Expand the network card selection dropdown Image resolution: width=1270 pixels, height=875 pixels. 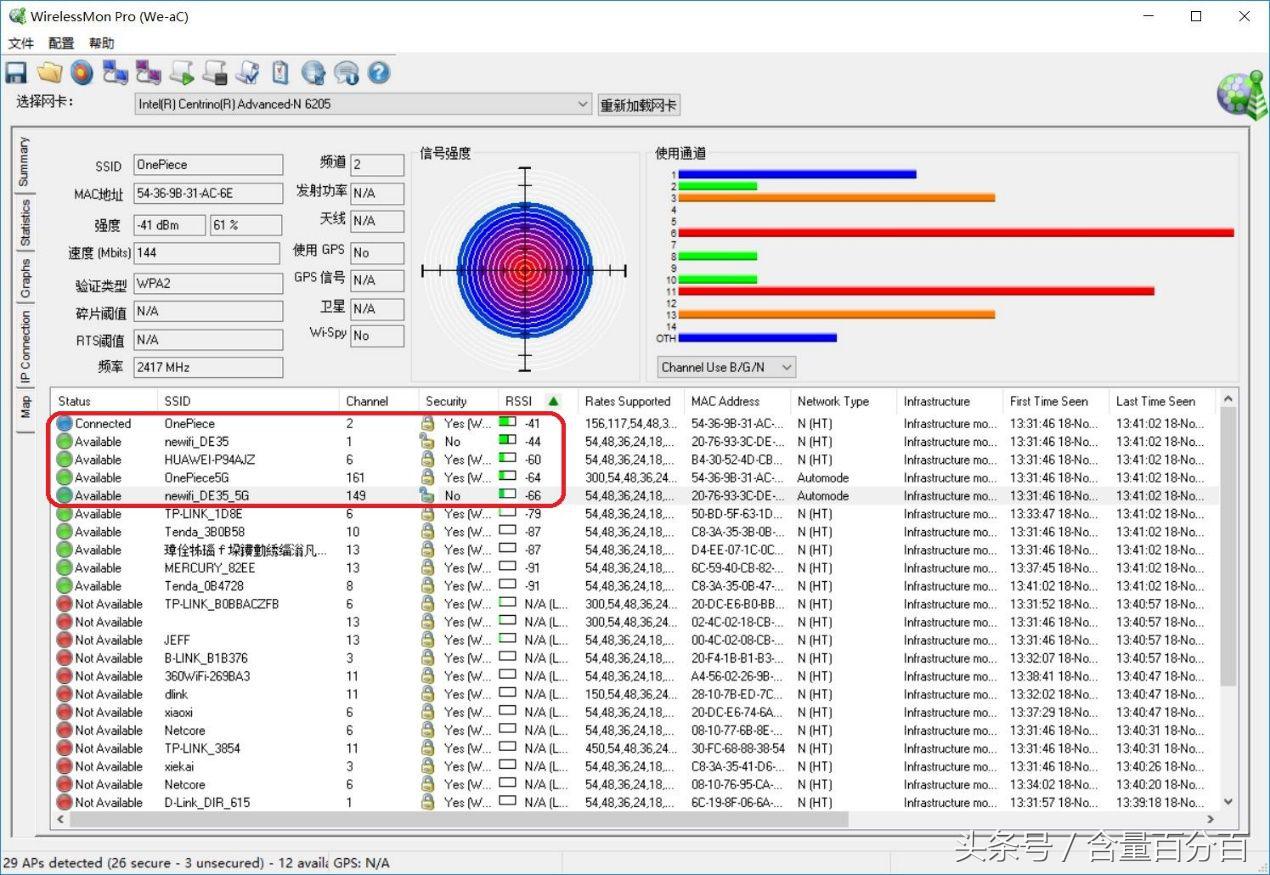583,104
